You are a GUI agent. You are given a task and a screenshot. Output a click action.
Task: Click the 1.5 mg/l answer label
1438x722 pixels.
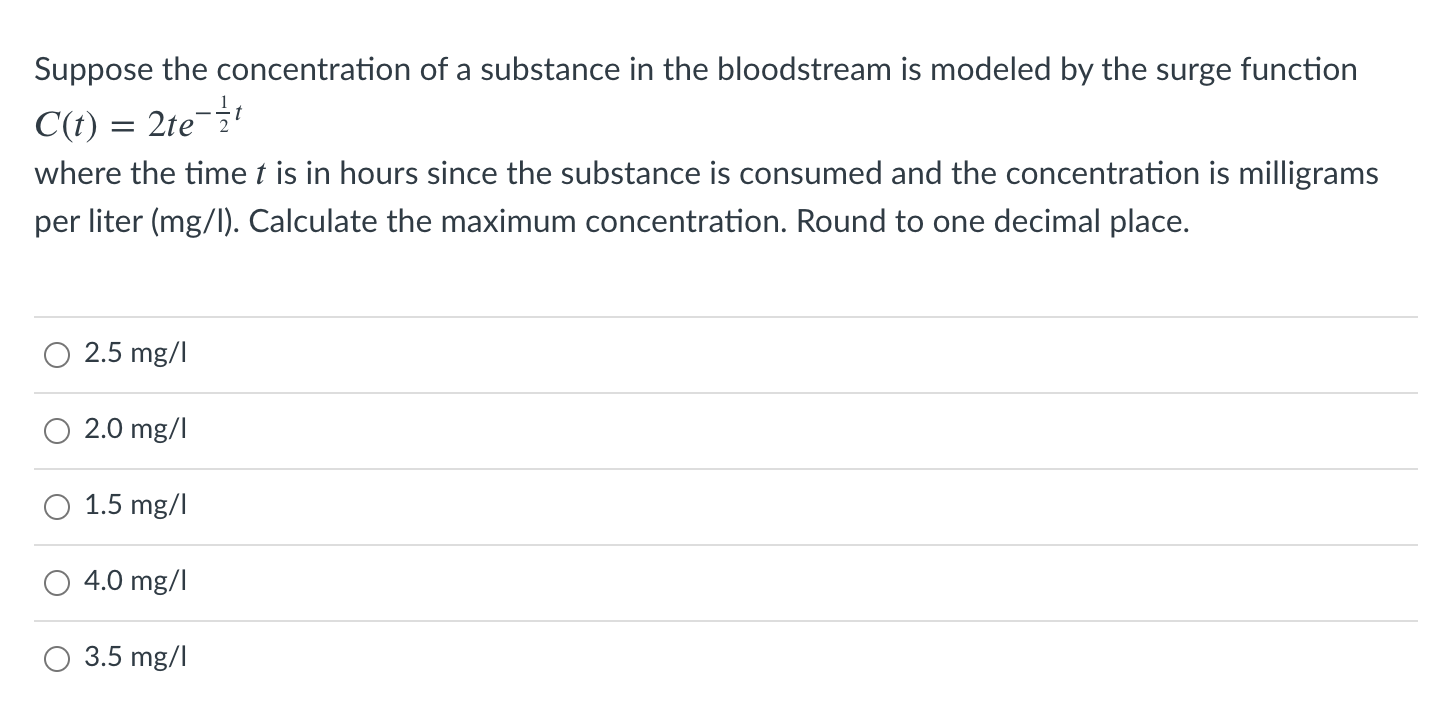tap(135, 506)
